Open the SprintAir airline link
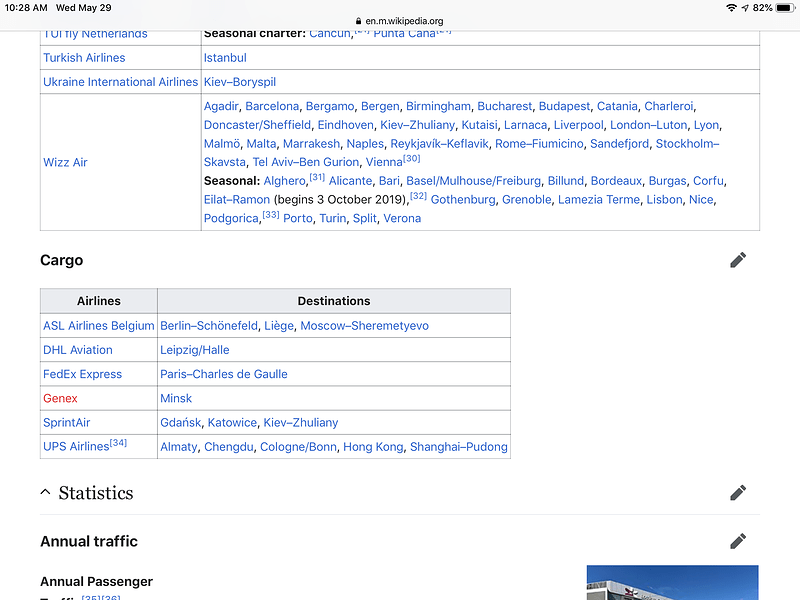The height and width of the screenshot is (600, 800). pyautogui.click(x=66, y=422)
